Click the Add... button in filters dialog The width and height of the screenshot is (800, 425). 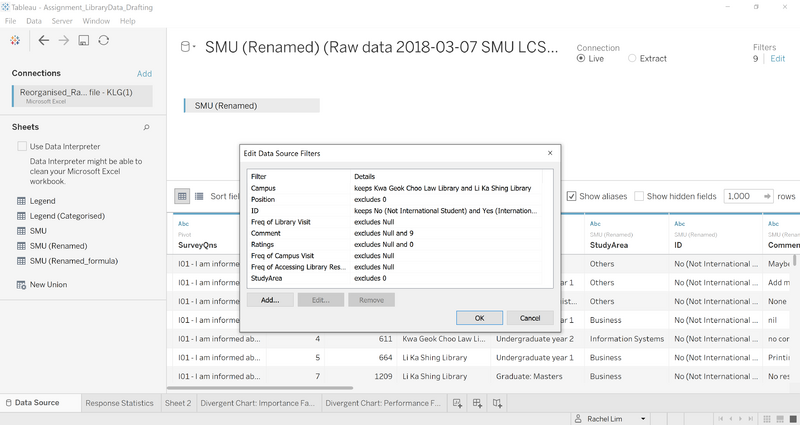[270, 300]
